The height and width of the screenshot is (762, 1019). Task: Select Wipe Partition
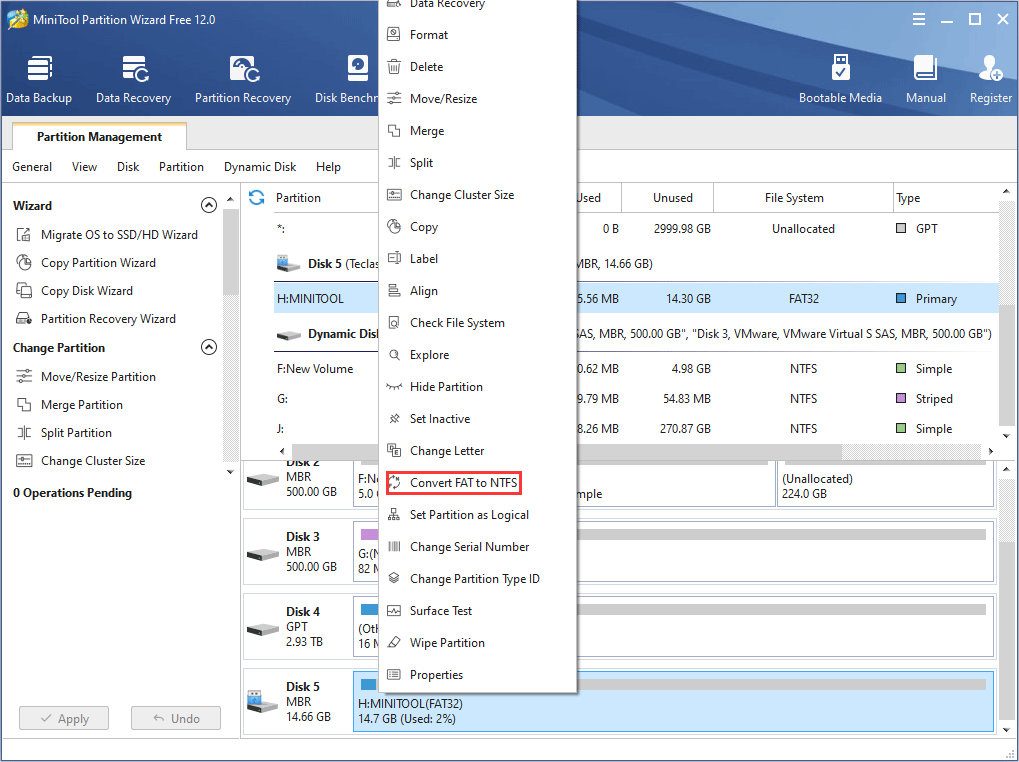point(478,642)
